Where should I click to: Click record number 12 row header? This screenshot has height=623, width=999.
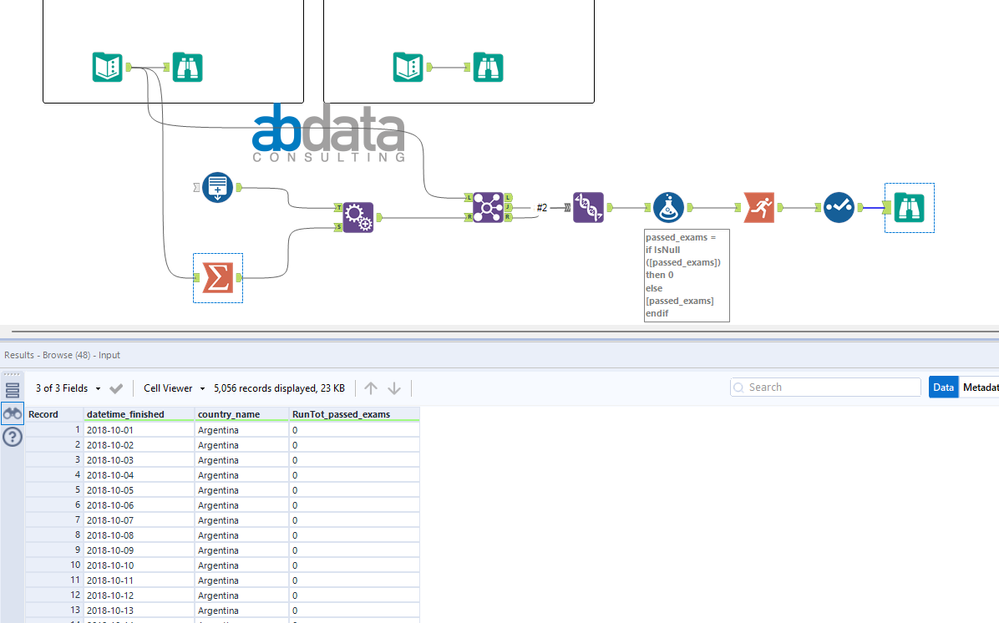pos(54,595)
